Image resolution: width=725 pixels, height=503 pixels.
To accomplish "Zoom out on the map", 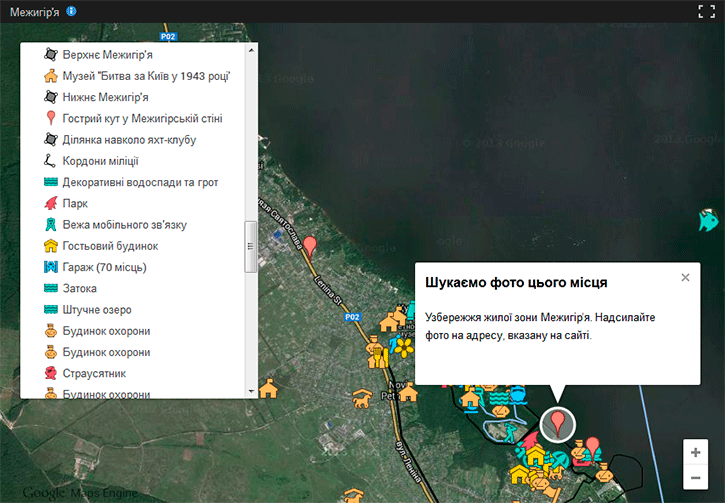I will (696, 477).
